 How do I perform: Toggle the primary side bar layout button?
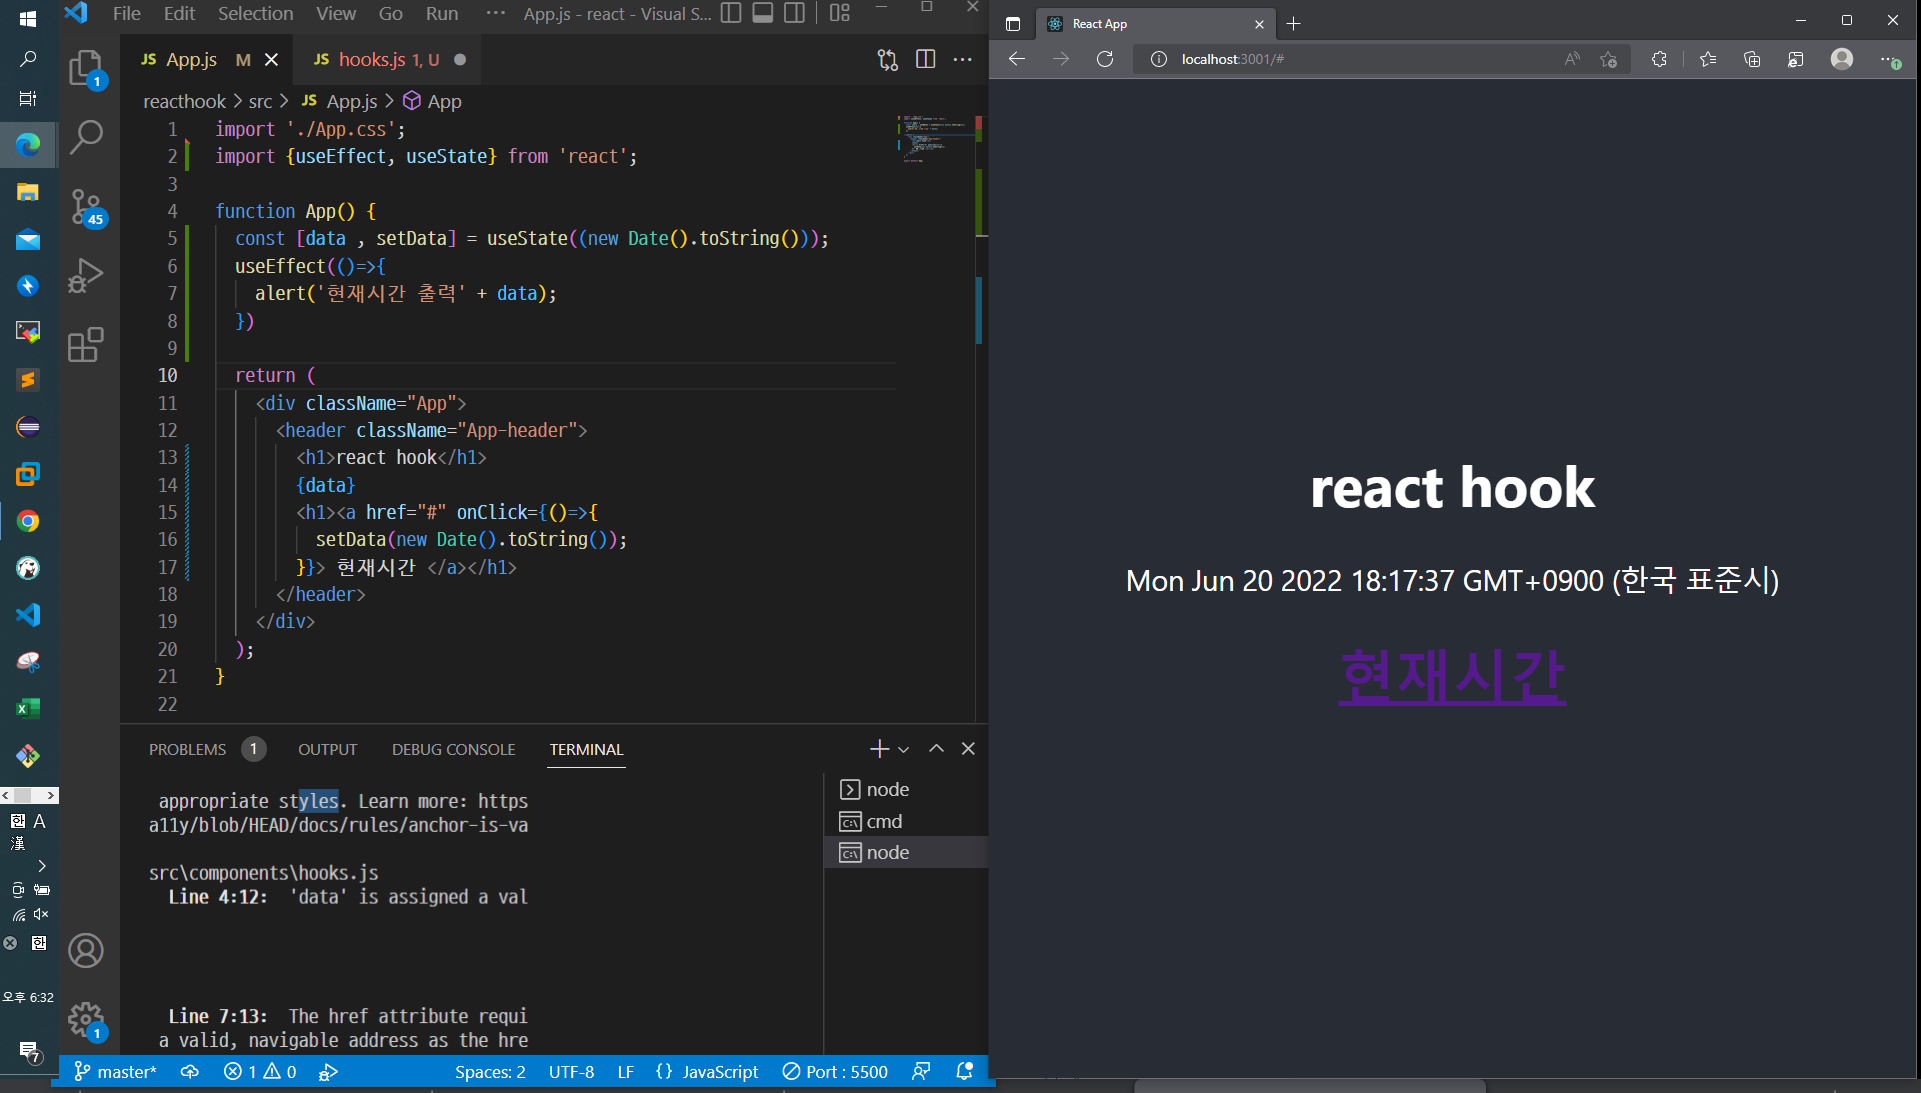(x=731, y=14)
